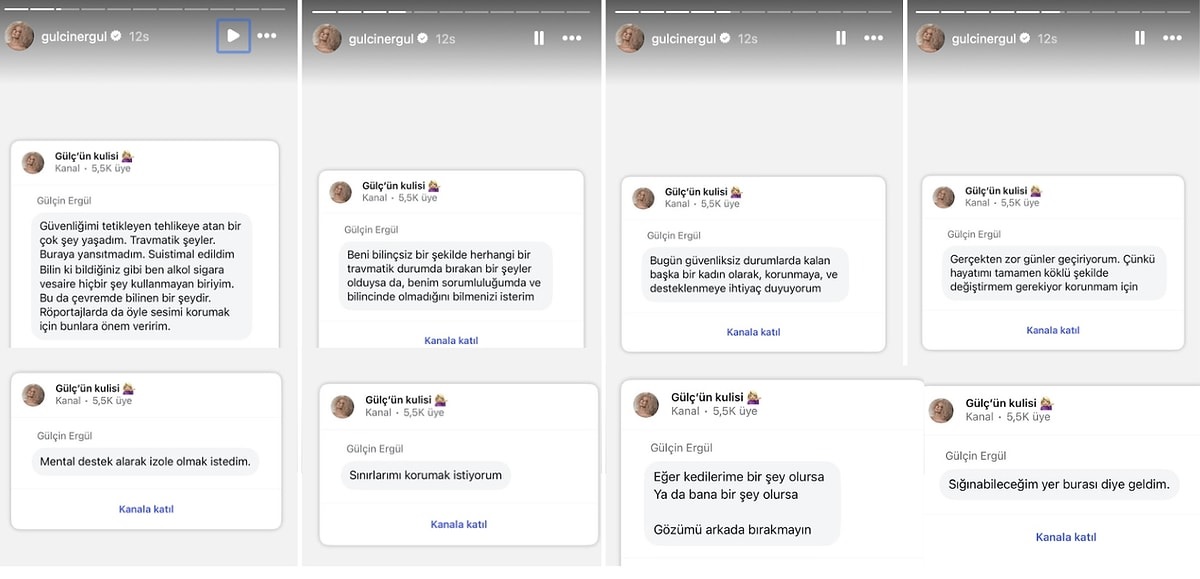This screenshot has width=1200, height=579.
Task: Click "Kanala katıl" under "Sığınabileceğim yer burası"
Action: coord(1066,537)
